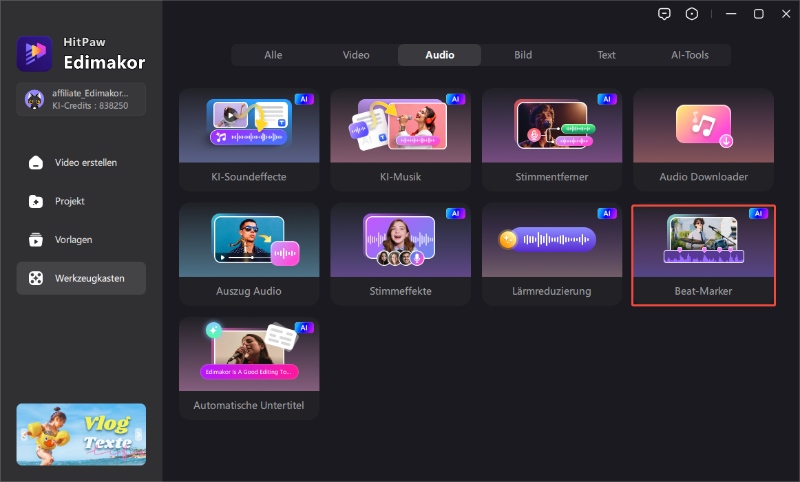Screen dimensions: 800x482
Task: Open Automatische Untertitel tool
Action: click(249, 368)
